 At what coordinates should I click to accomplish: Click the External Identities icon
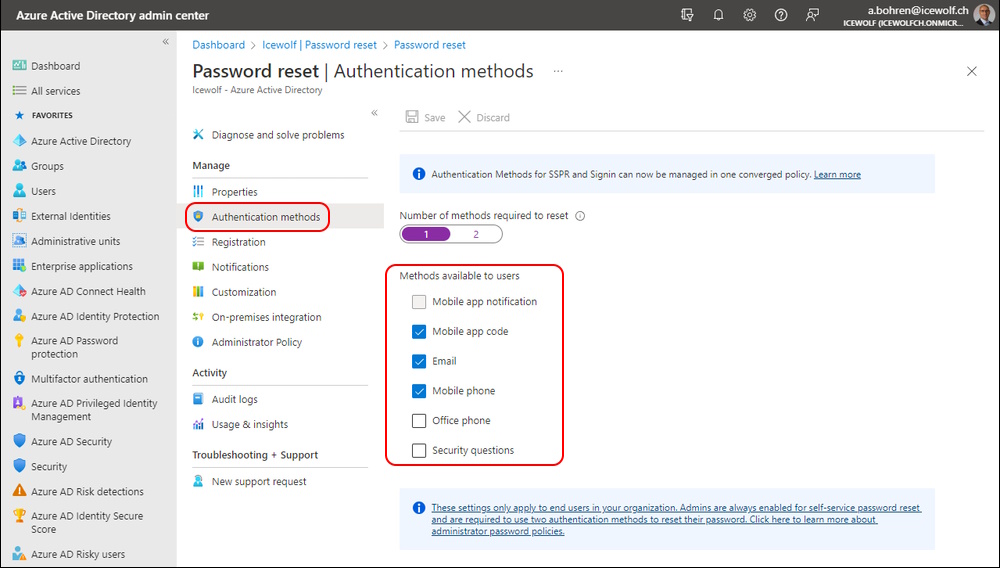pyautogui.click(x=20, y=215)
